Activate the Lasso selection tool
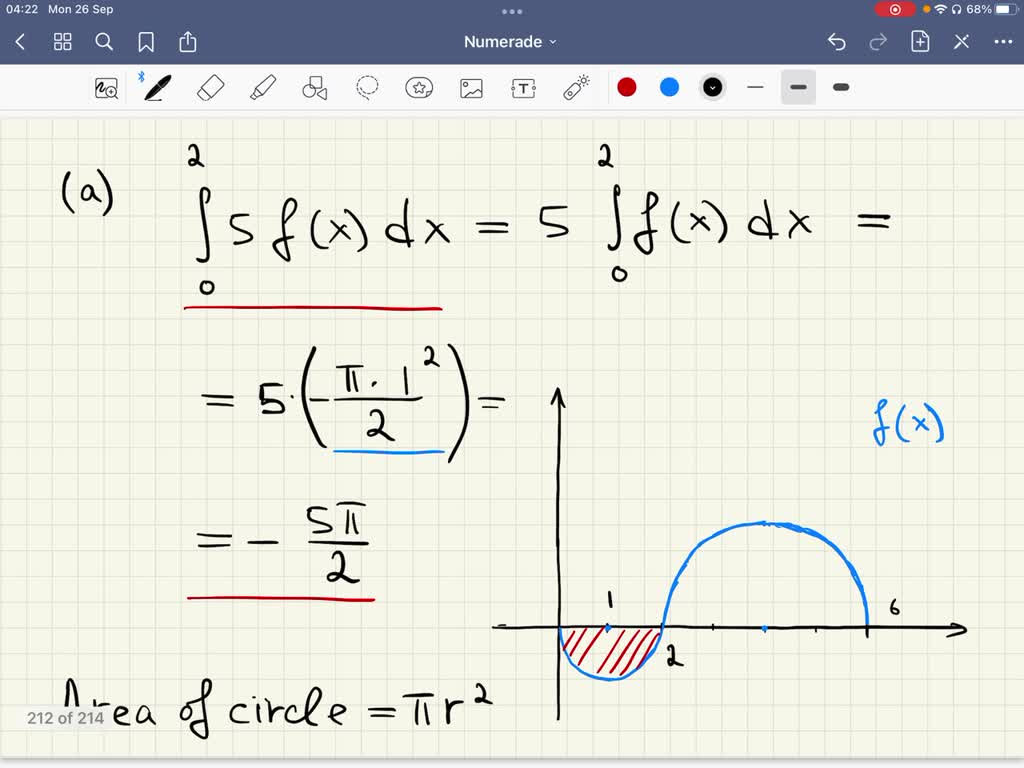 [366, 87]
